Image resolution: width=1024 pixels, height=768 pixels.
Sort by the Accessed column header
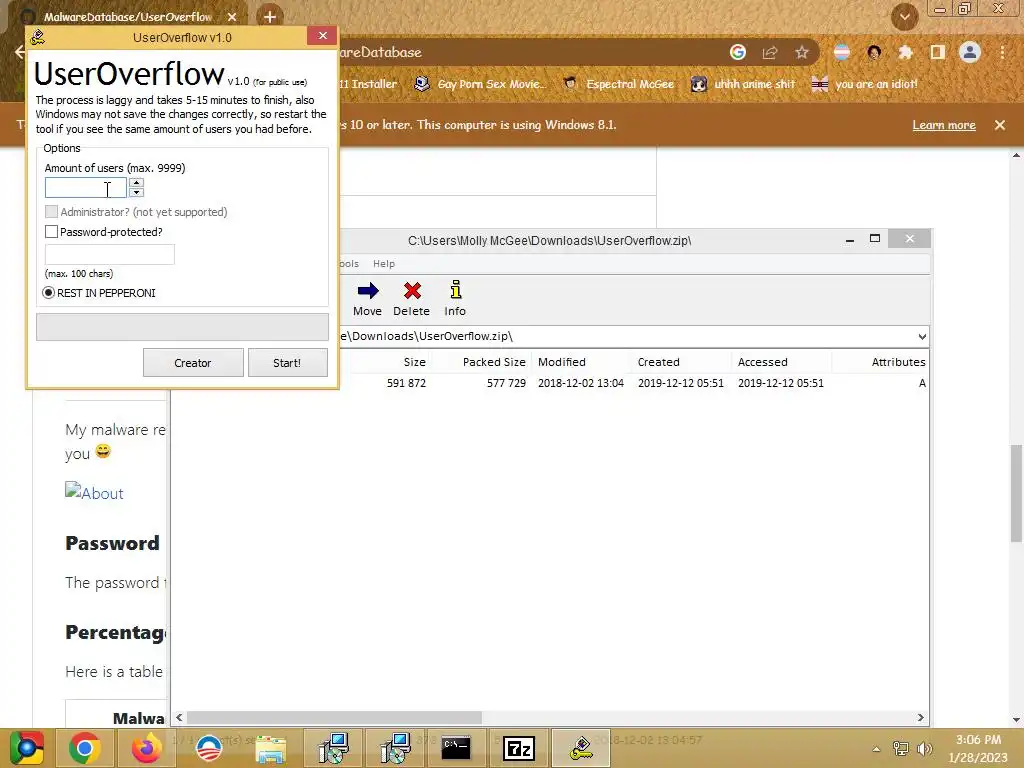[763, 362]
